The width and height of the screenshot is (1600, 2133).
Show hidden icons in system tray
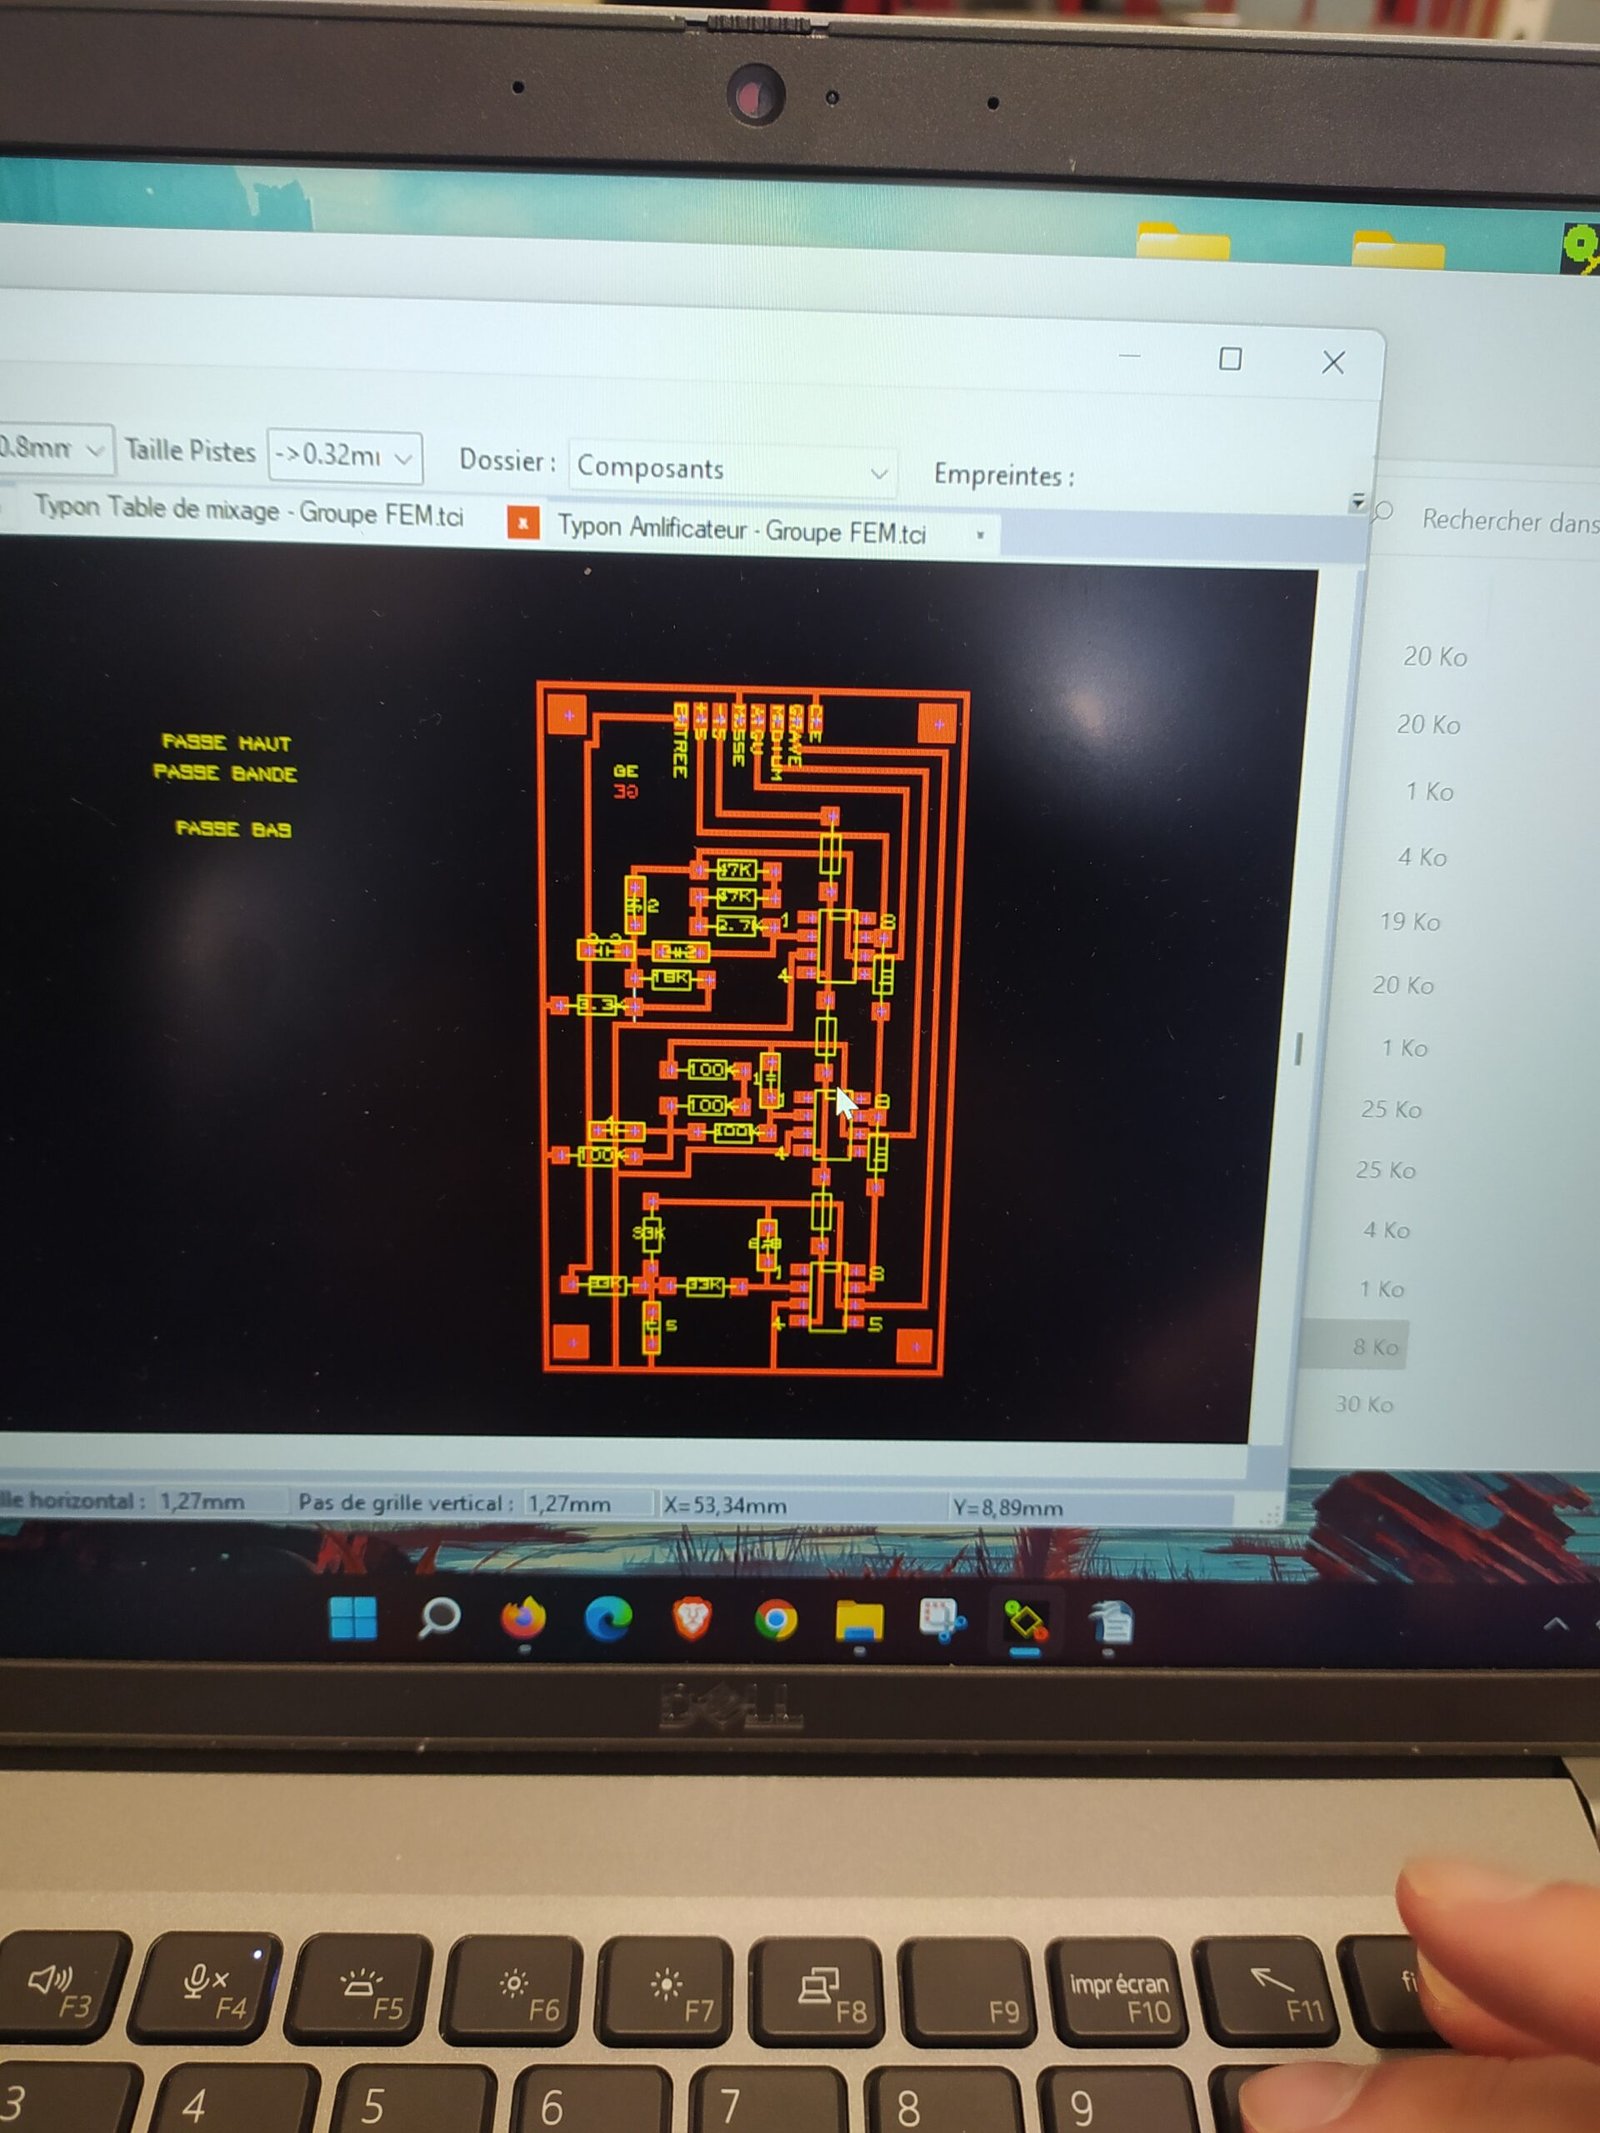tap(1555, 1625)
